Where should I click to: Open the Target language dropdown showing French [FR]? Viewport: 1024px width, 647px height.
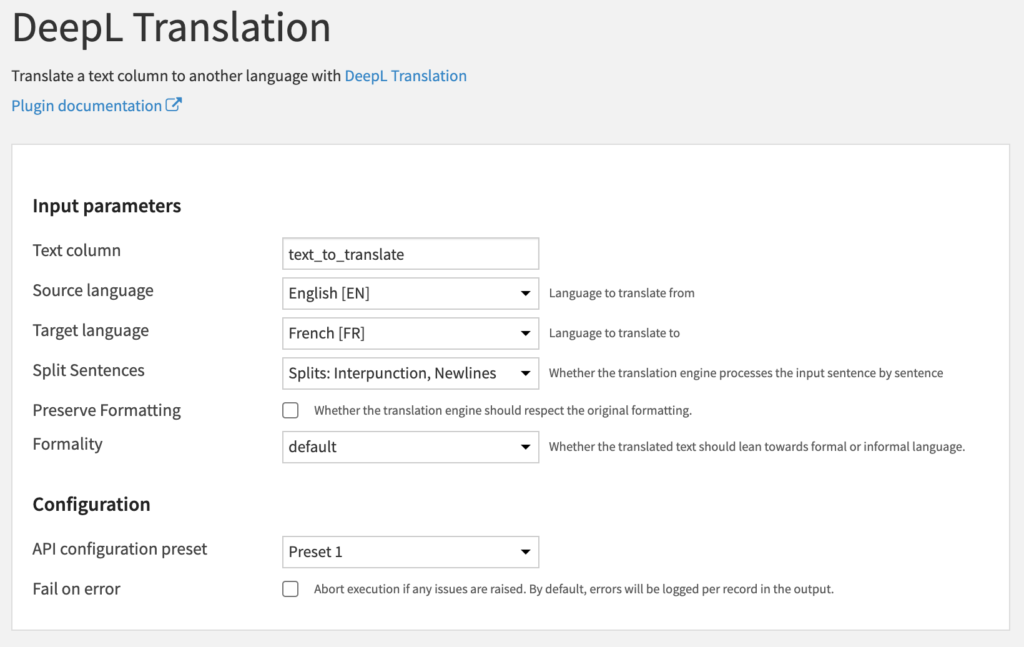(410, 333)
